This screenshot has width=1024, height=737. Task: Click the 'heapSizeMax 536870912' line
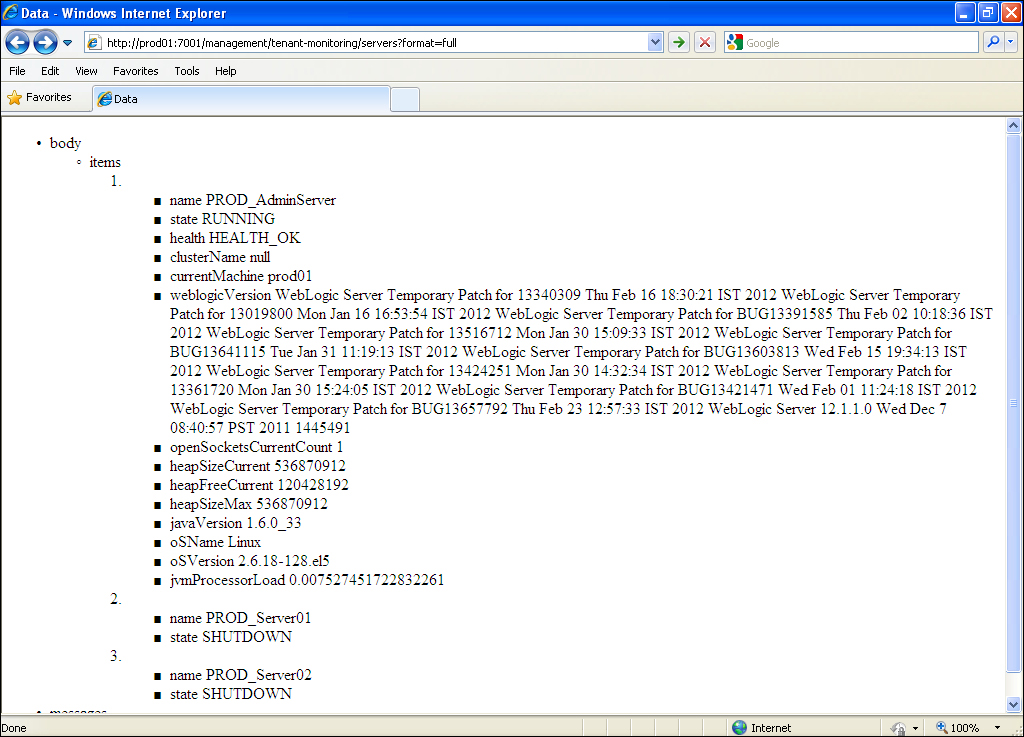(249, 504)
